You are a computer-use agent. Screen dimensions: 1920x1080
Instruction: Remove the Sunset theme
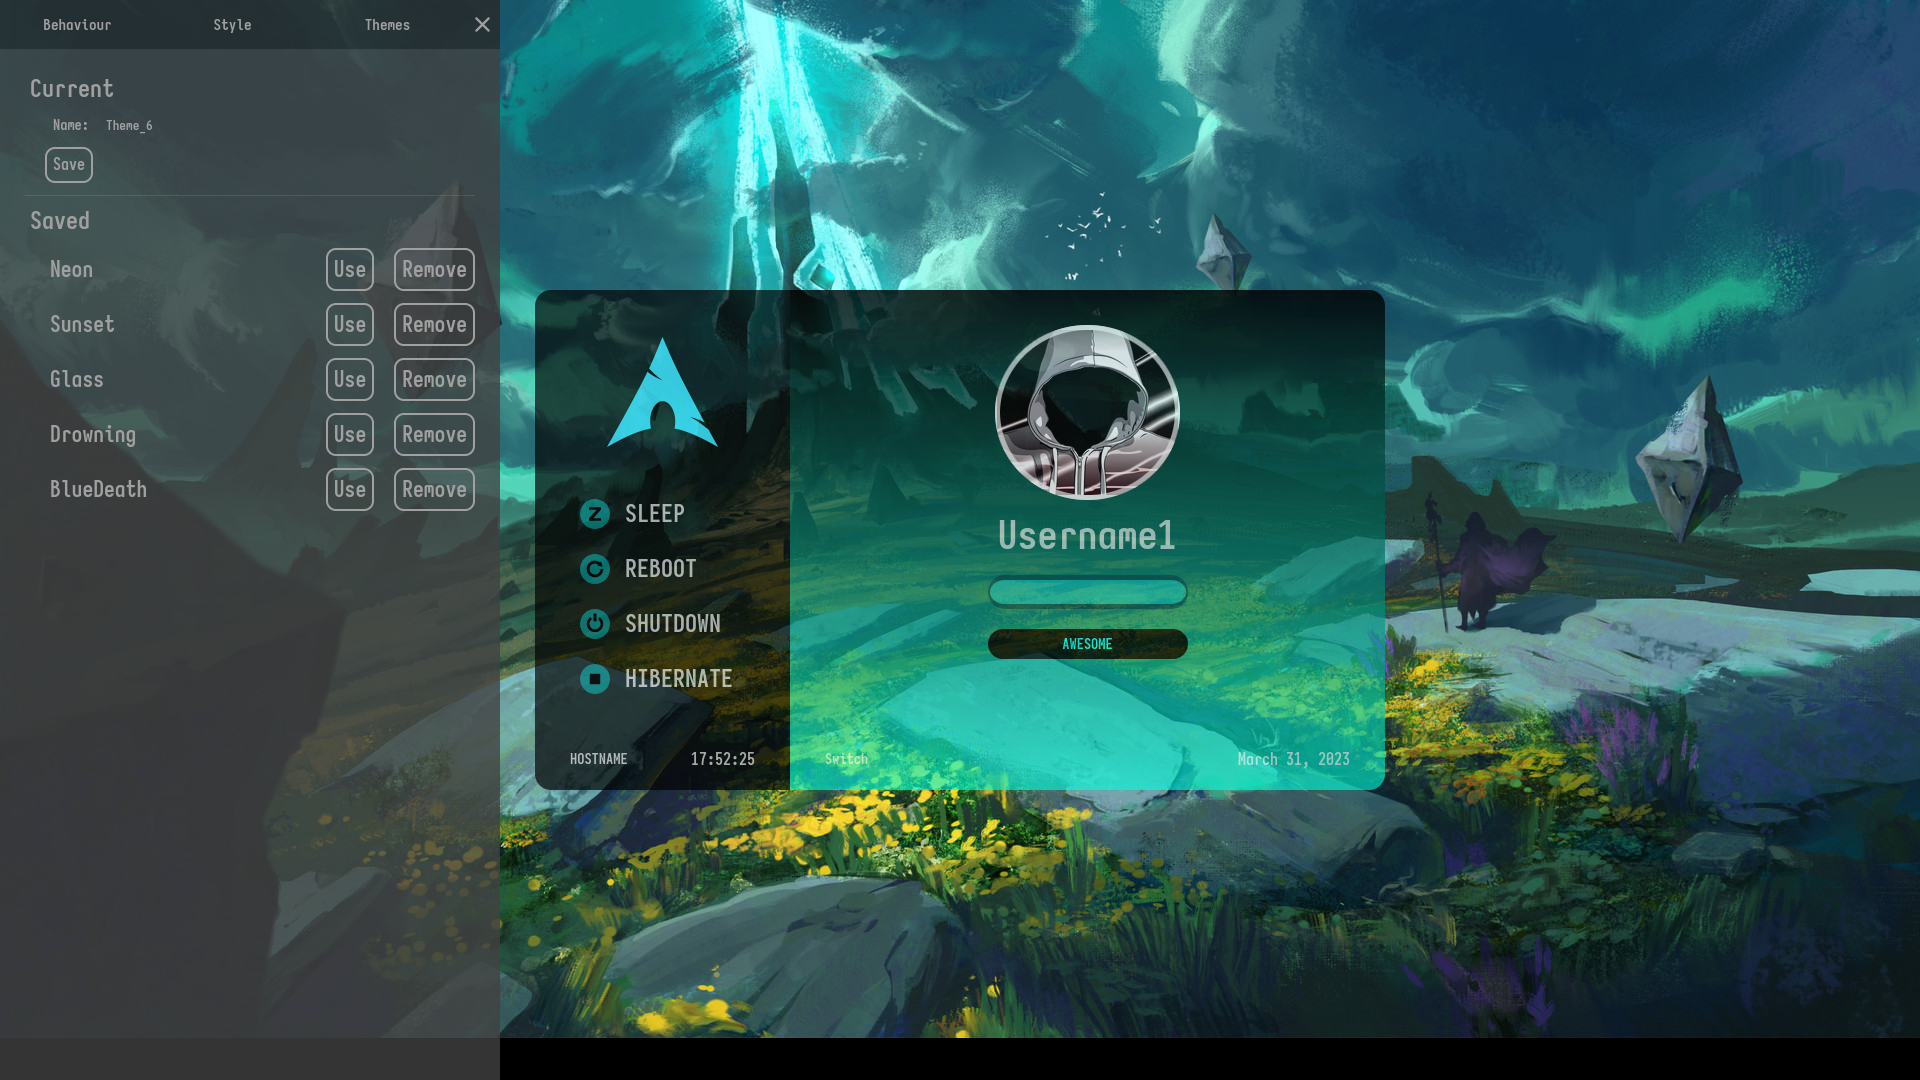434,325
